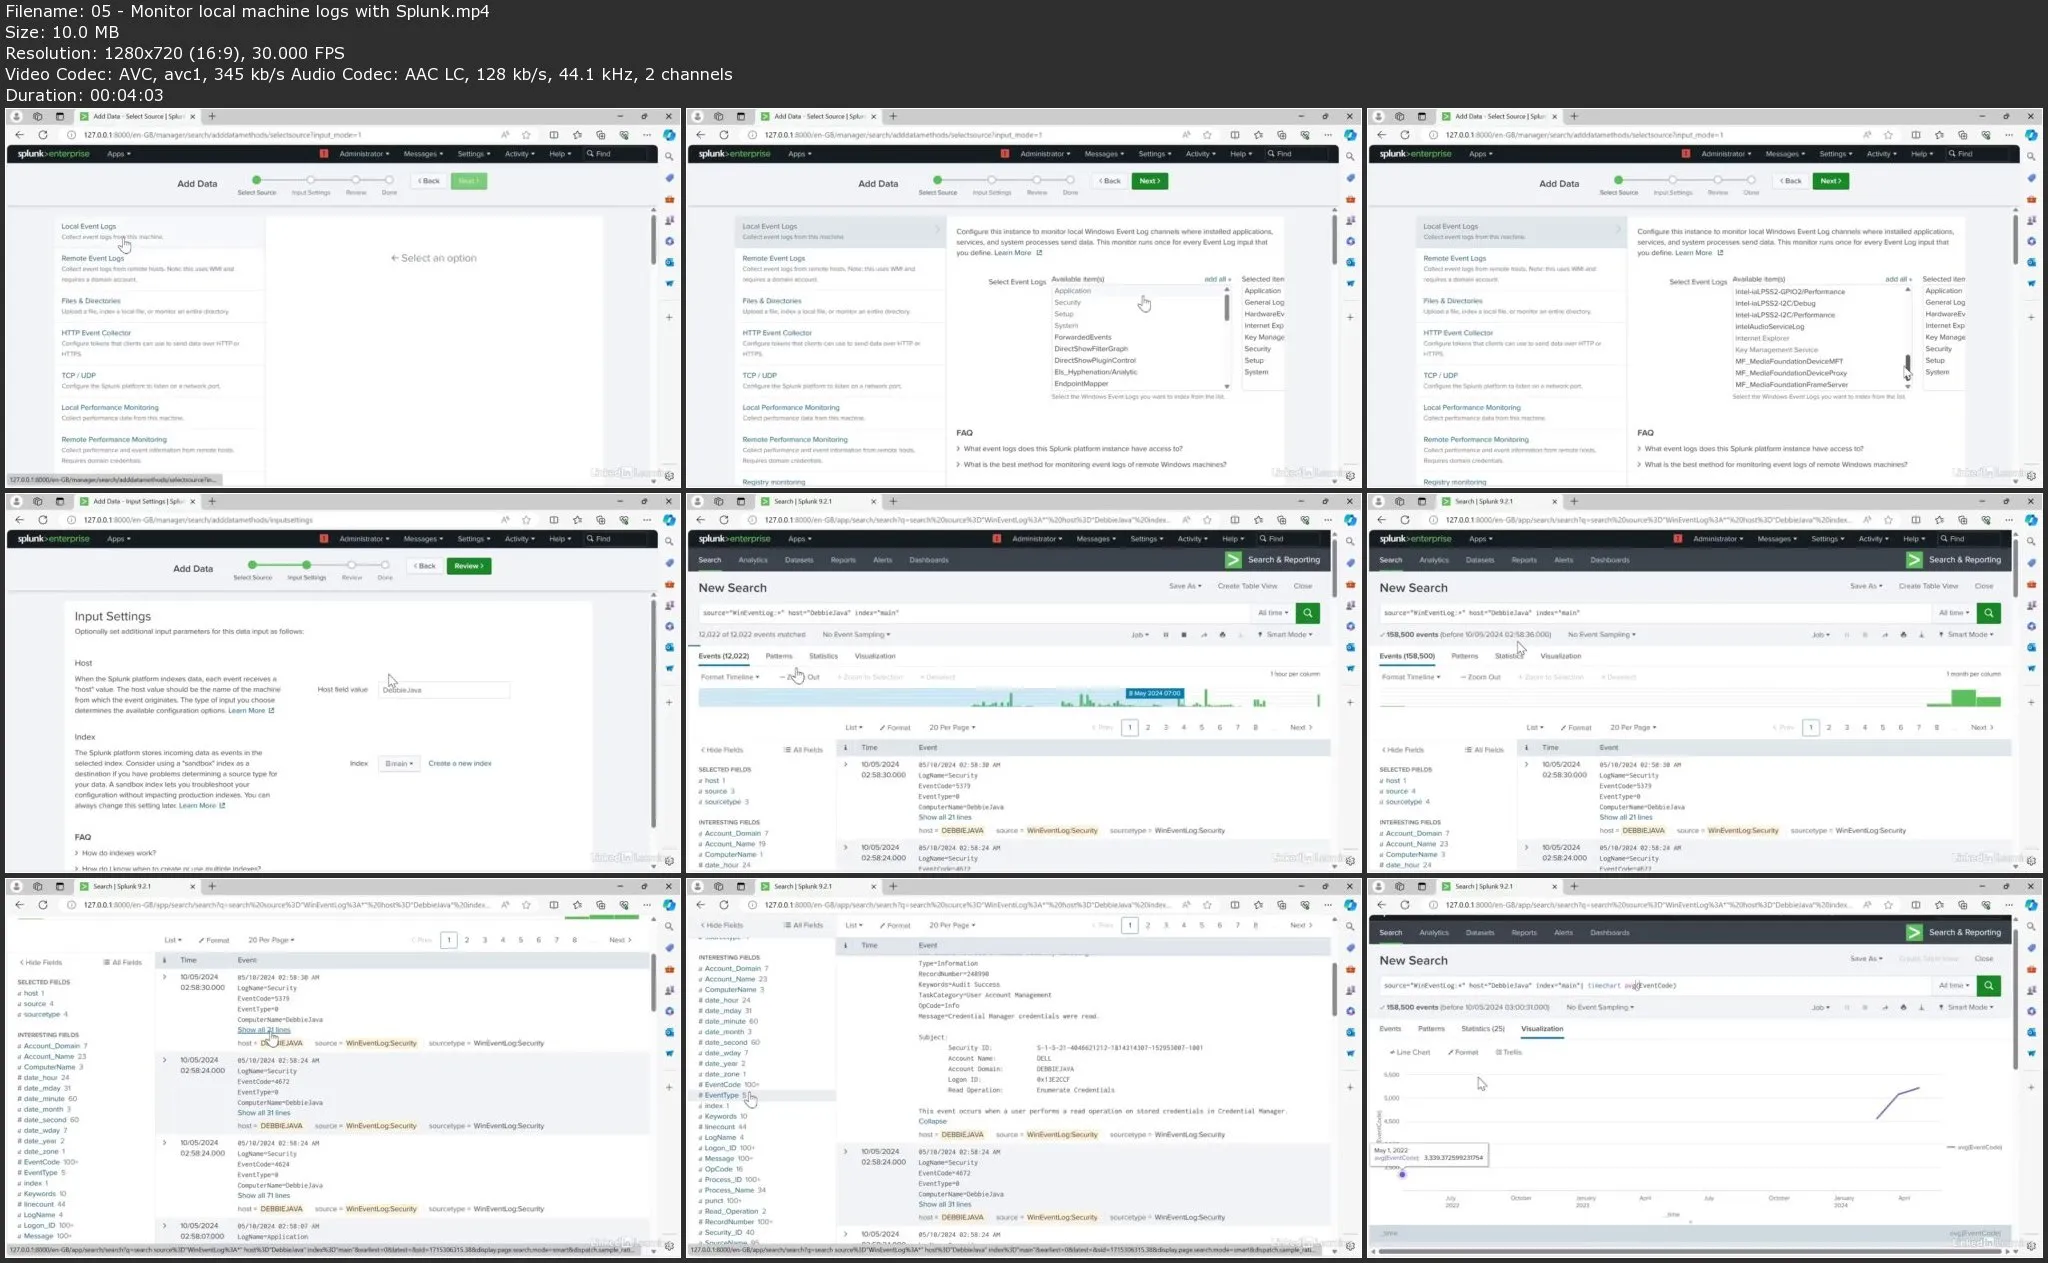Click green Next button in Application-list frame
The width and height of the screenshot is (2048, 1263).
click(x=1150, y=181)
